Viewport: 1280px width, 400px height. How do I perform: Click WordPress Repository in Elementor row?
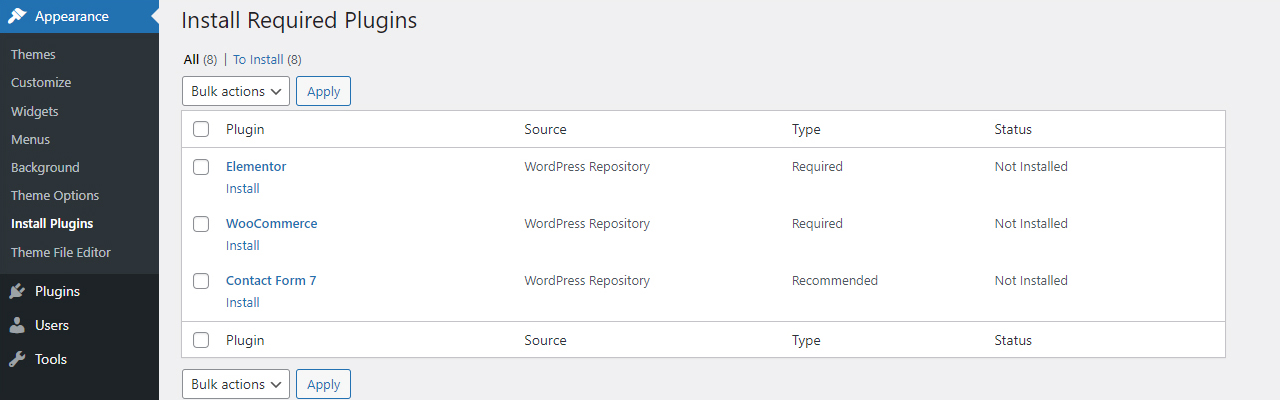(x=587, y=167)
